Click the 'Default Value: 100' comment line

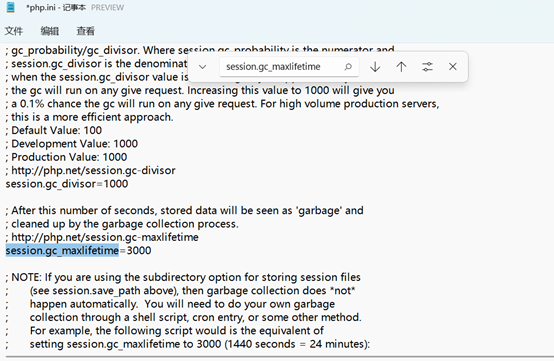click(54, 130)
